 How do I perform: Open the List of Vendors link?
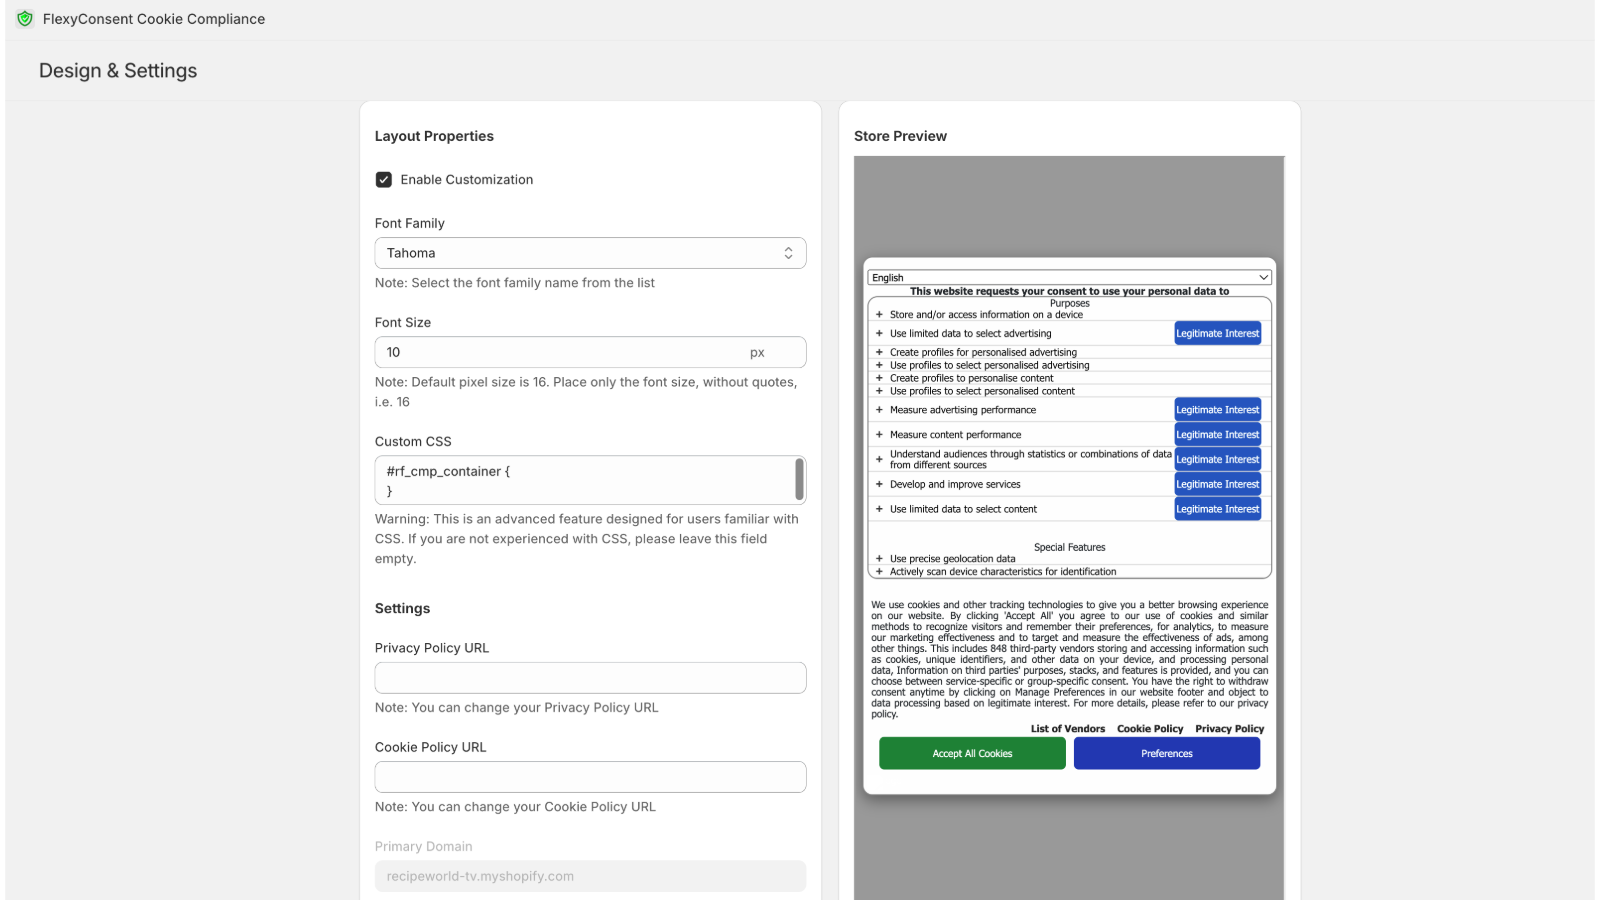[x=1067, y=729]
